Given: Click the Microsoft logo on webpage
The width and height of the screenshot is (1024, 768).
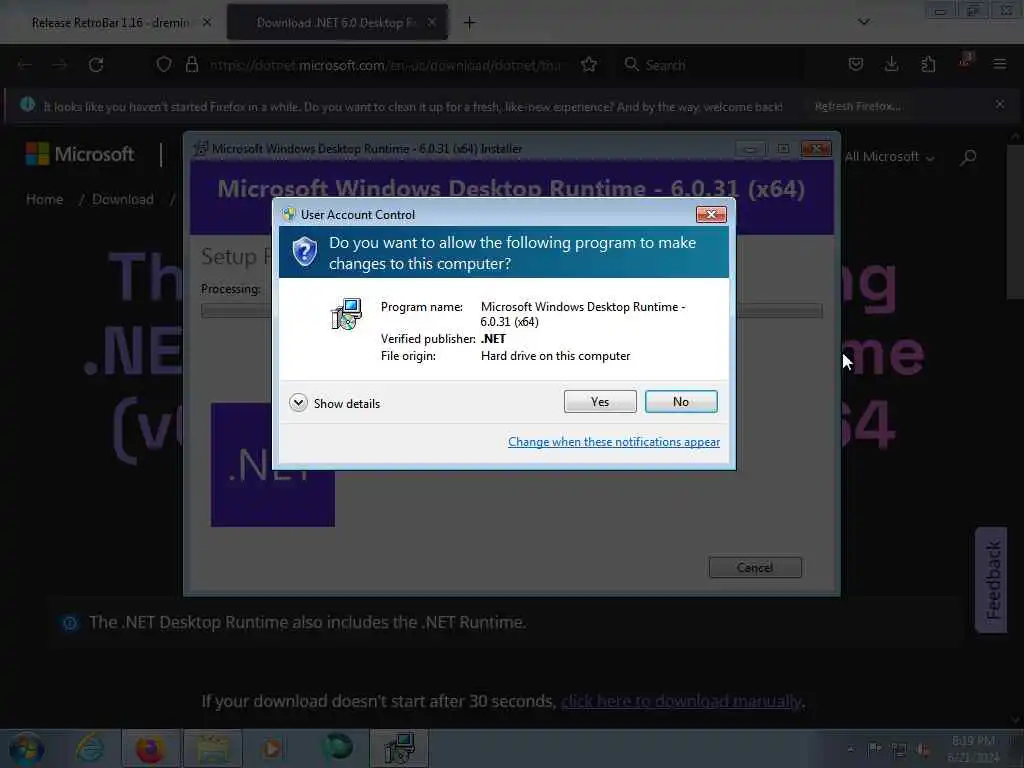Looking at the screenshot, I should click(80, 154).
